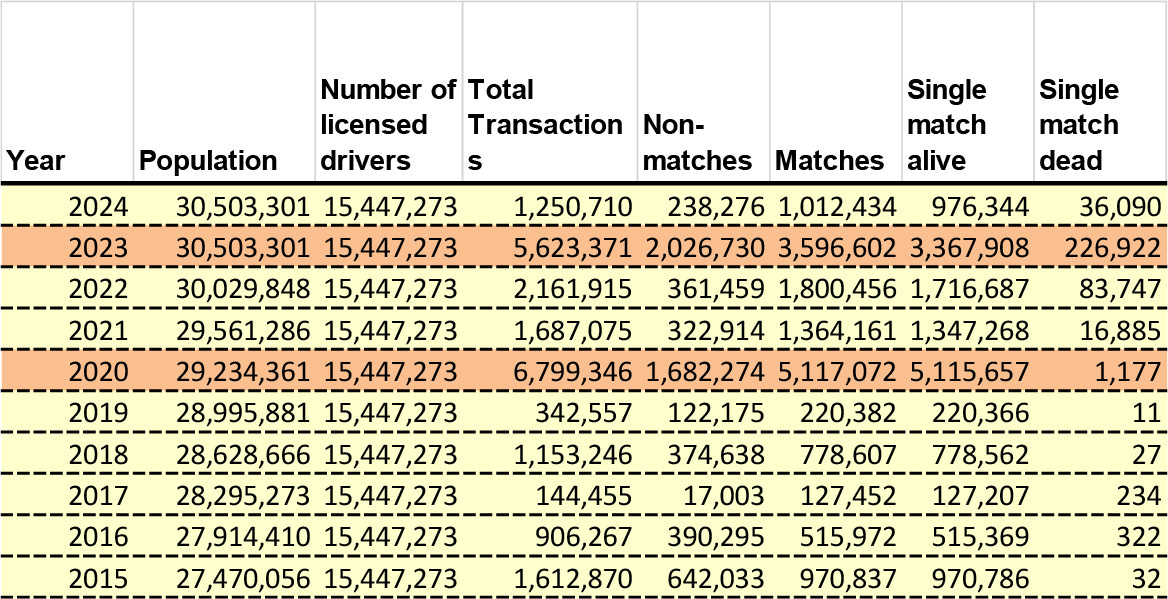This screenshot has width=1168, height=599.
Task: Select total transactions cell 342,557
Action: pos(585,413)
